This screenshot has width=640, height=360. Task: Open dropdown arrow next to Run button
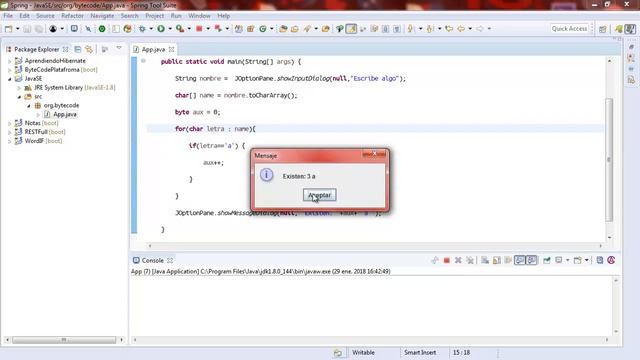click(x=170, y=29)
